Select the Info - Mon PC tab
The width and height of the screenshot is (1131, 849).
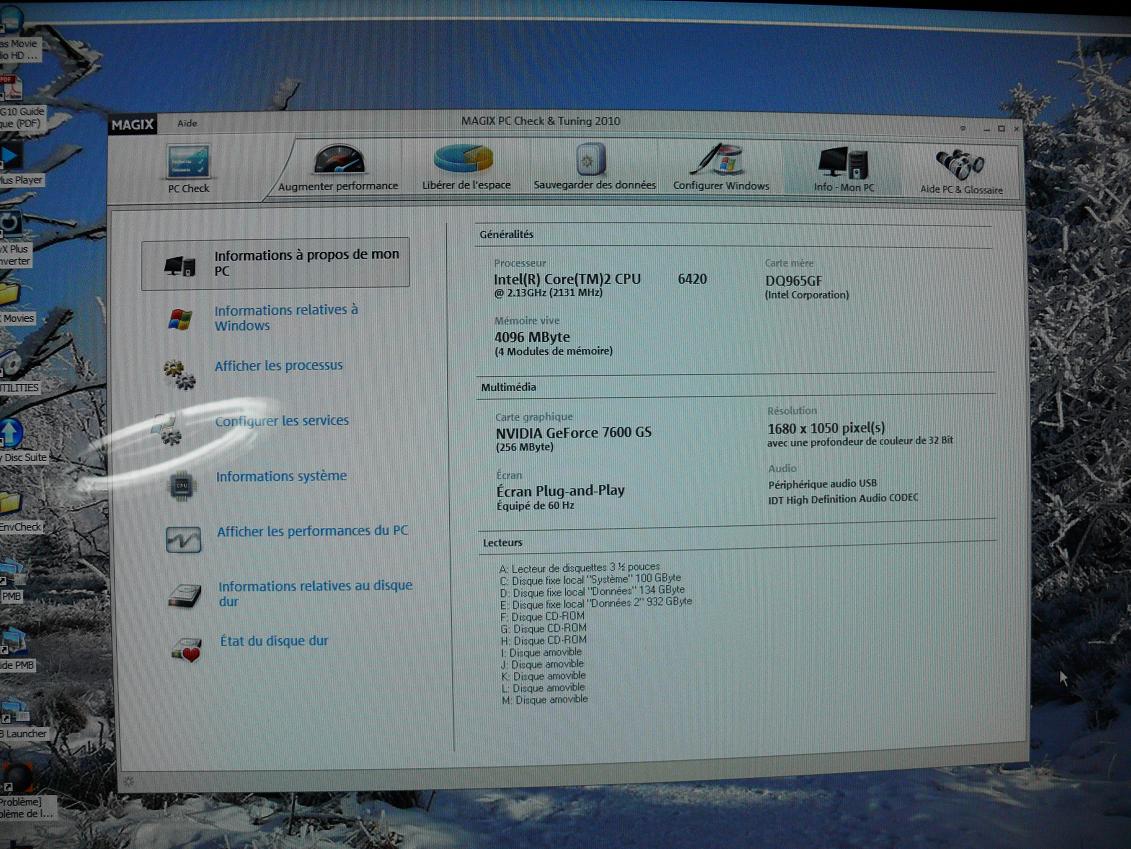tap(843, 169)
